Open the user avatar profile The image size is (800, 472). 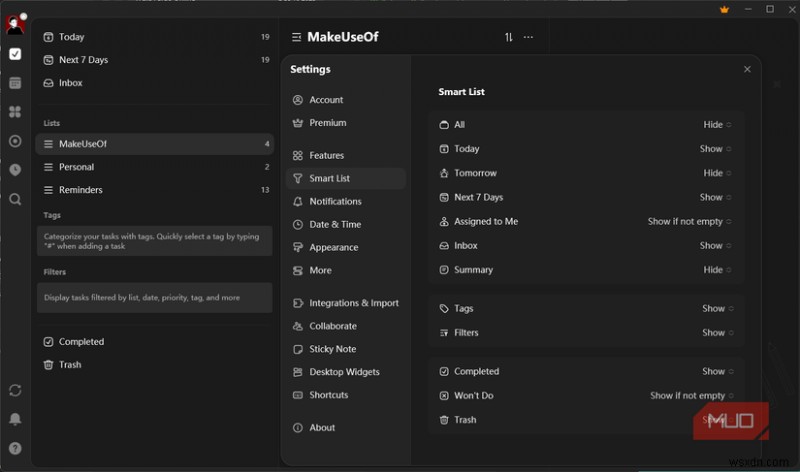pyautogui.click(x=15, y=24)
